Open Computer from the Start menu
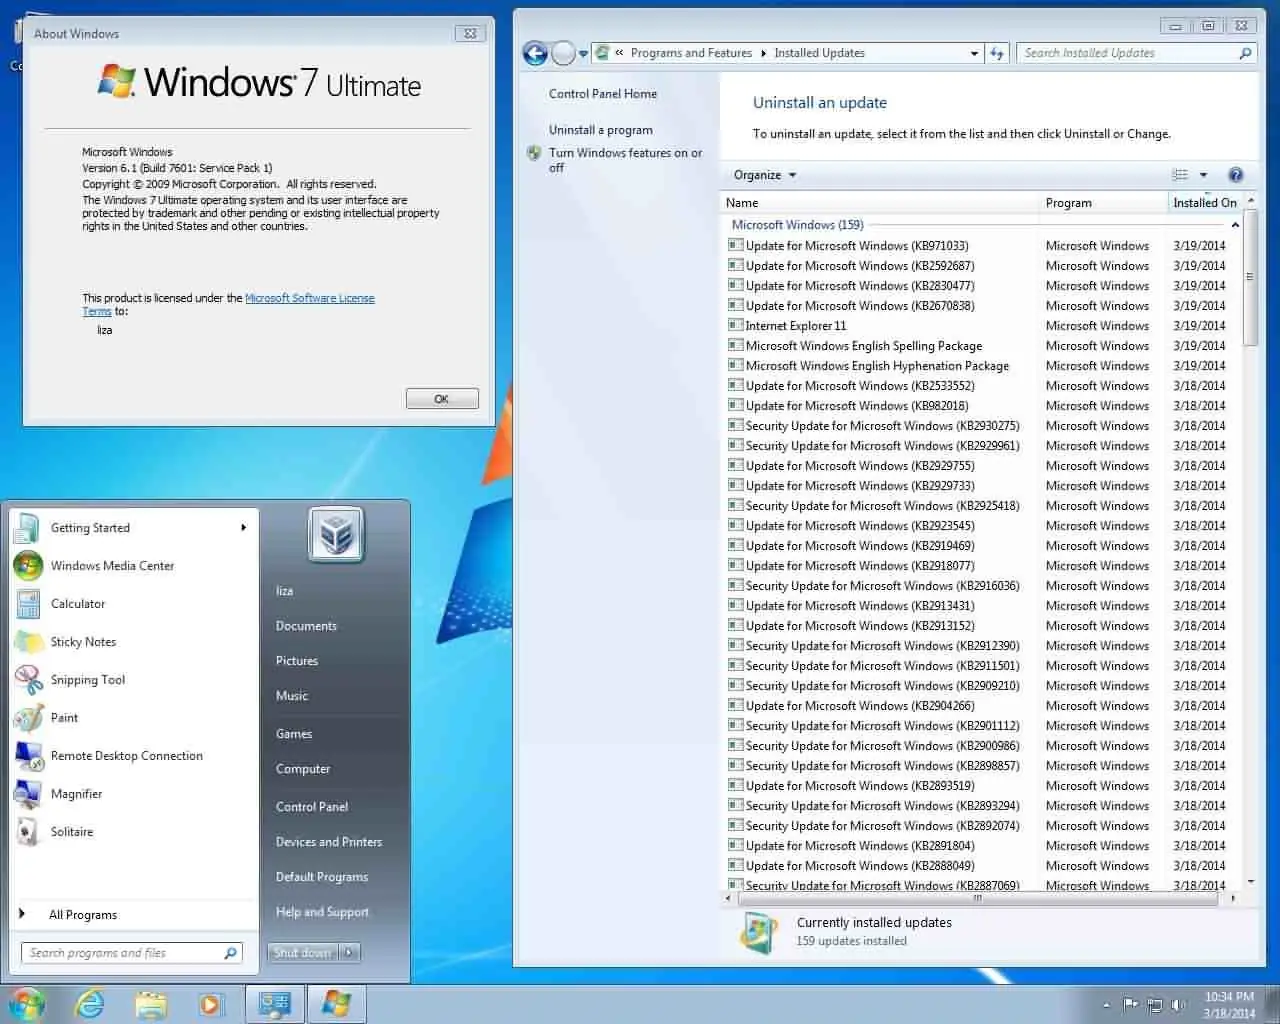Image resolution: width=1280 pixels, height=1024 pixels. [303, 769]
